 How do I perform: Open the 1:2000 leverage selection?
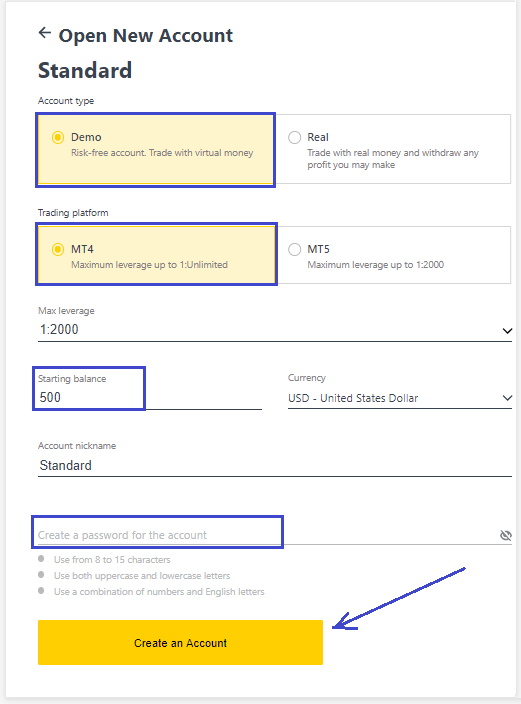pyautogui.click(x=275, y=330)
